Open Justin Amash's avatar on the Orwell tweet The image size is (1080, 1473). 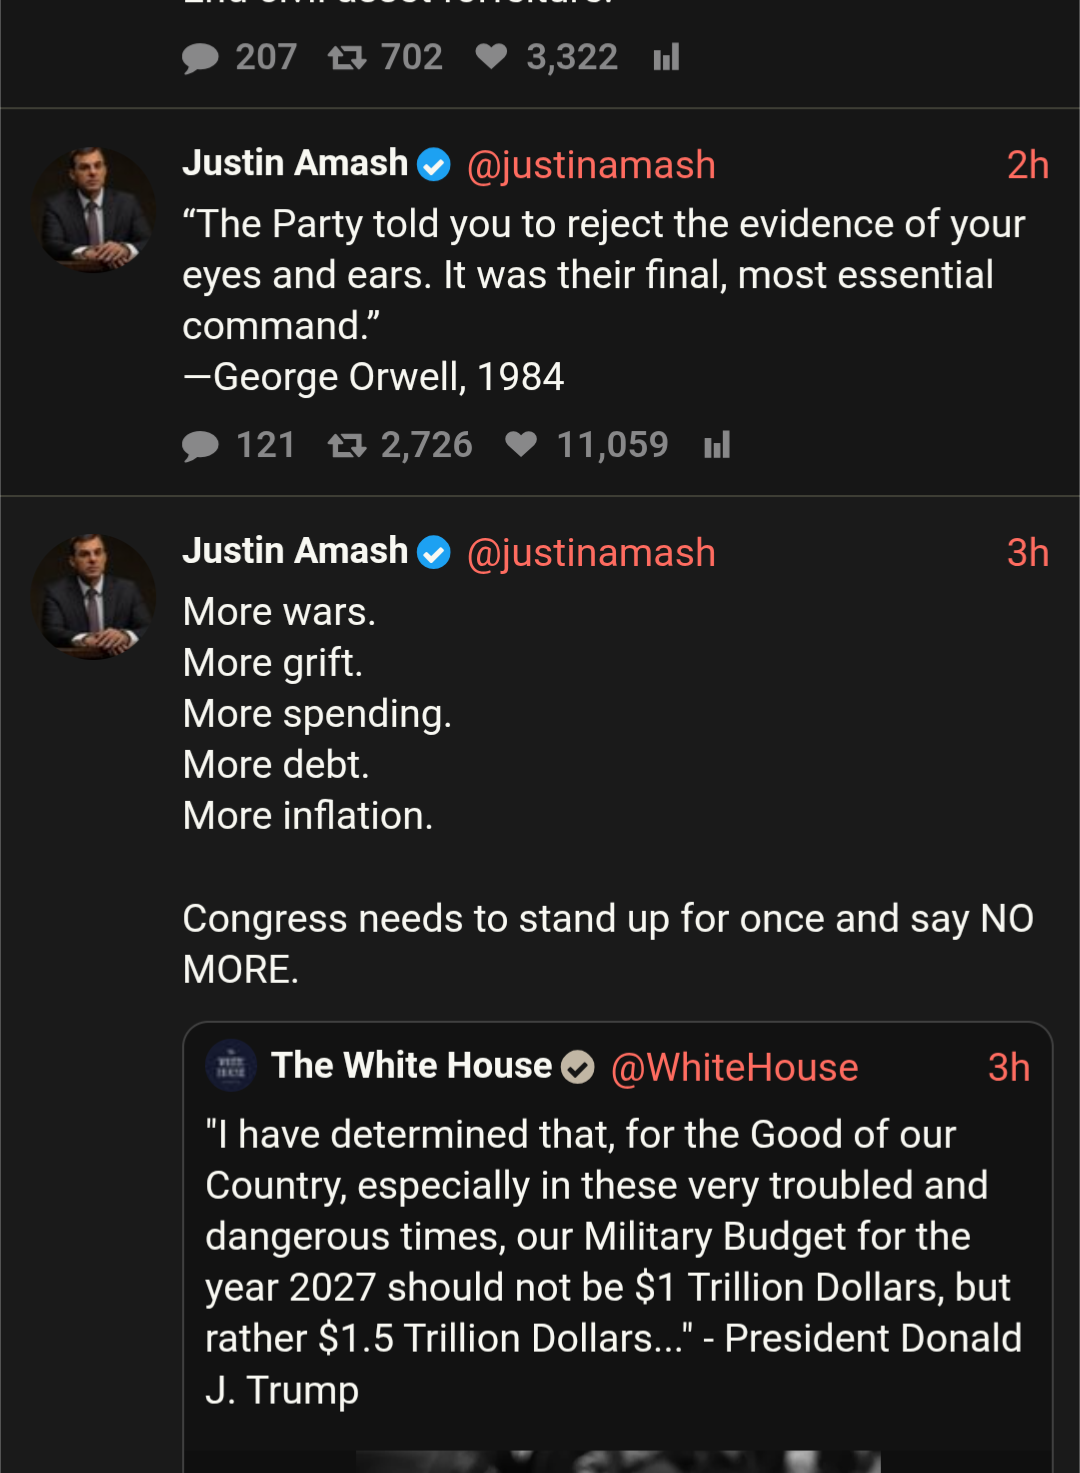[x=93, y=209]
